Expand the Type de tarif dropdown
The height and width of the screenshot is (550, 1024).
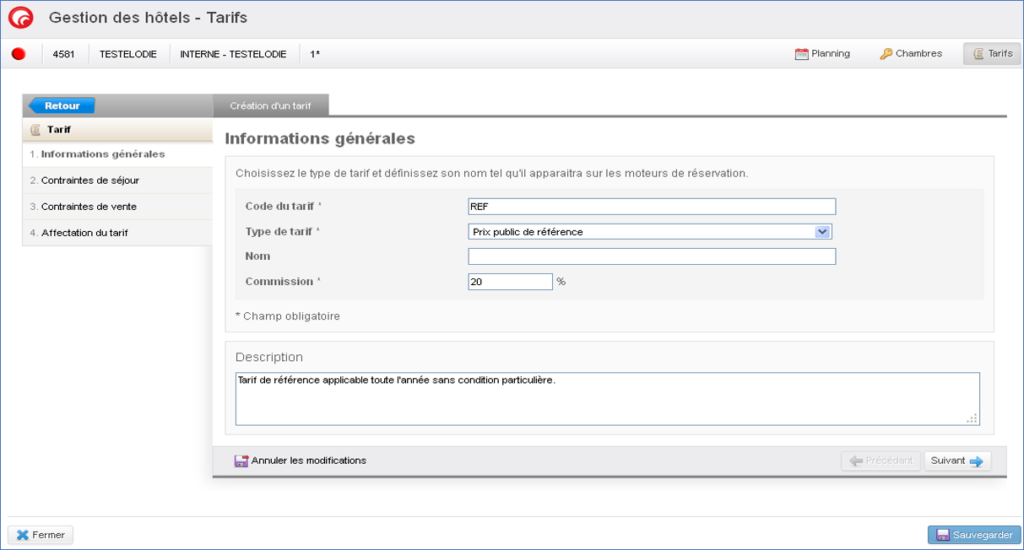[x=822, y=232]
